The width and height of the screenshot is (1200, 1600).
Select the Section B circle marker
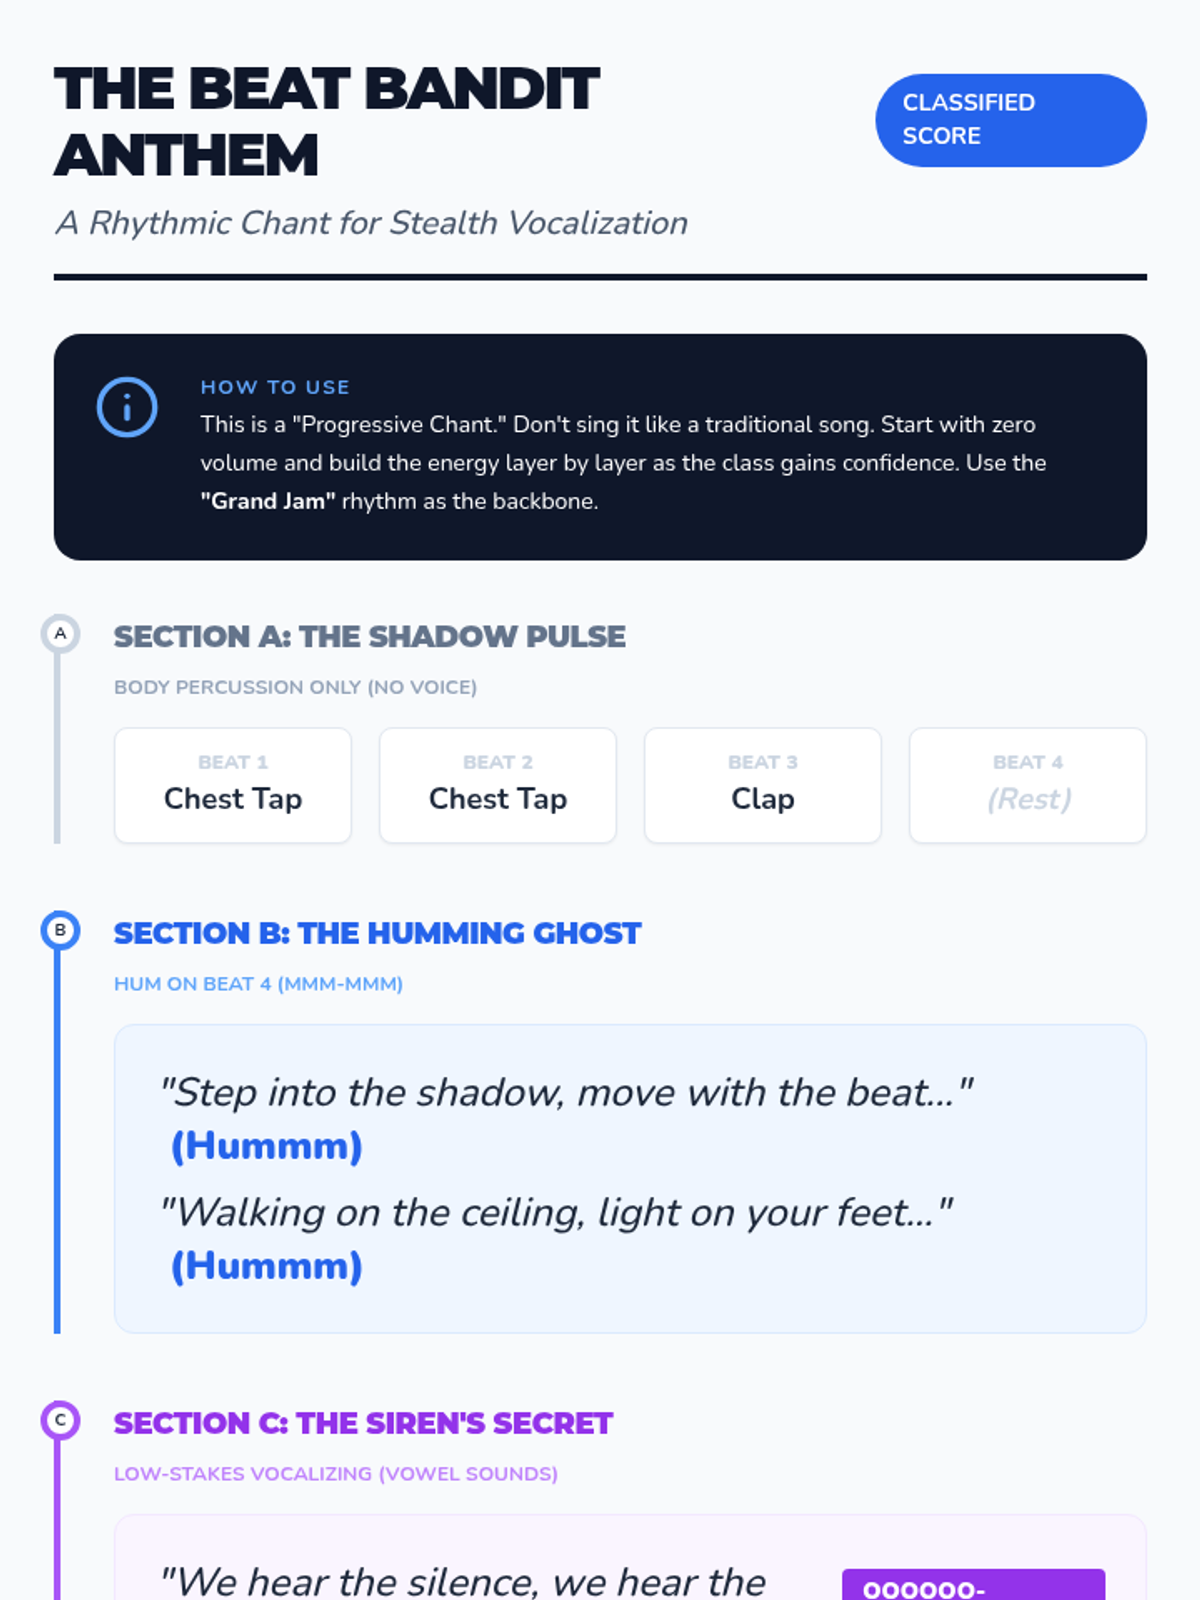coord(60,930)
